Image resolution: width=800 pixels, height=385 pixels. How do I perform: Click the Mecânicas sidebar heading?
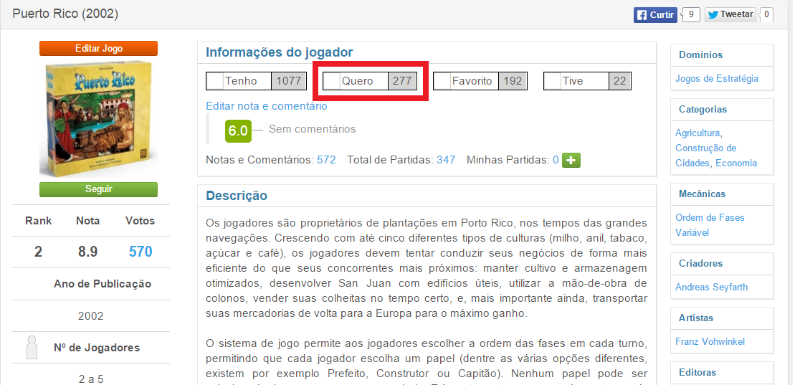702,194
